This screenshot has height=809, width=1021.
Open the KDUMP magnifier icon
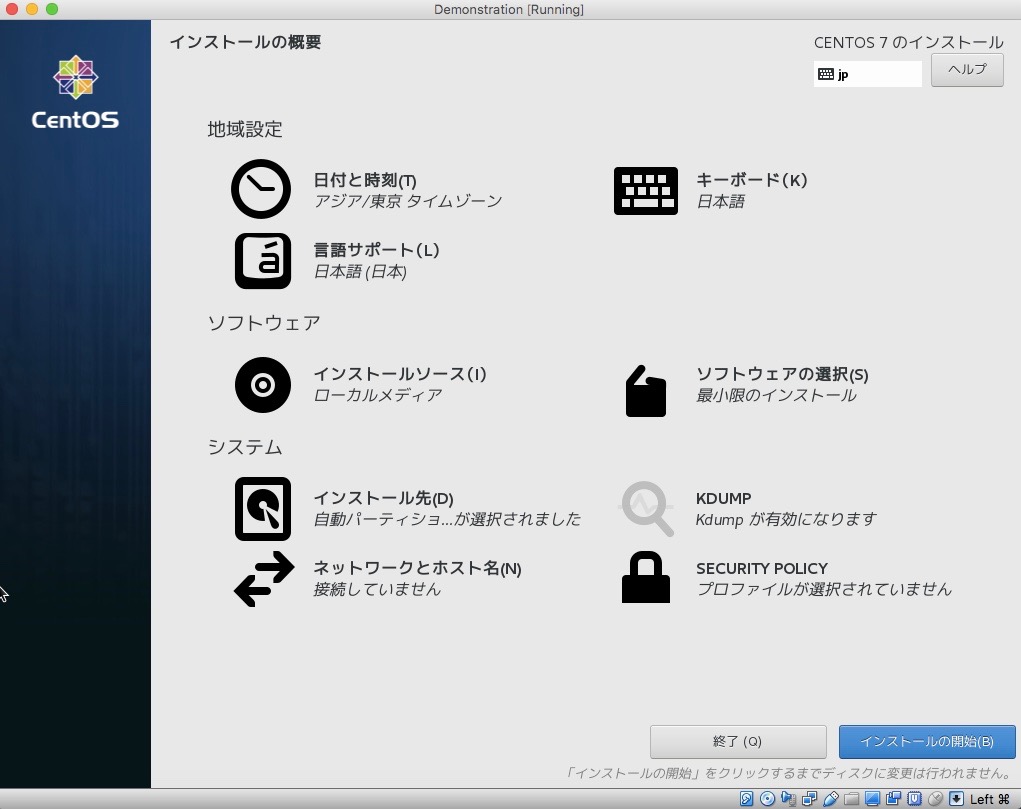[645, 509]
